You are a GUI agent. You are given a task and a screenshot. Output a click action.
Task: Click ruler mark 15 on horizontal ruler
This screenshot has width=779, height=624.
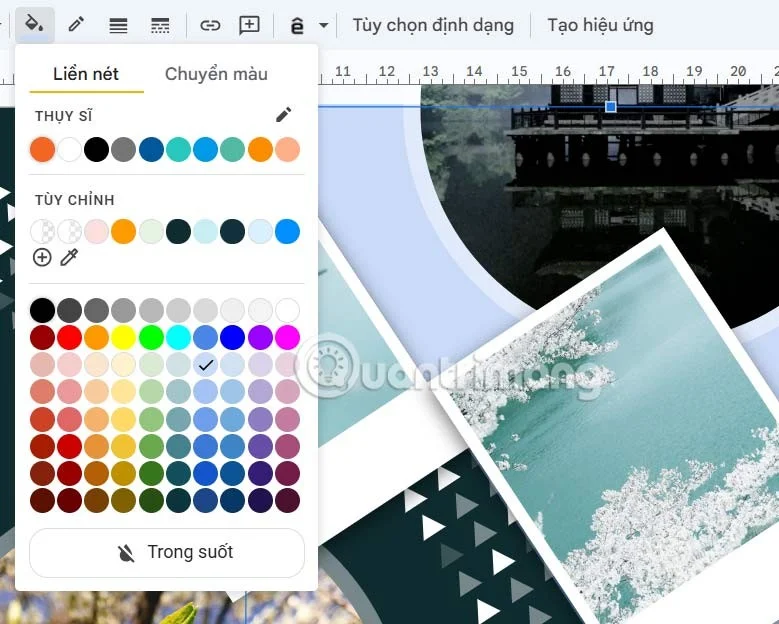519,72
